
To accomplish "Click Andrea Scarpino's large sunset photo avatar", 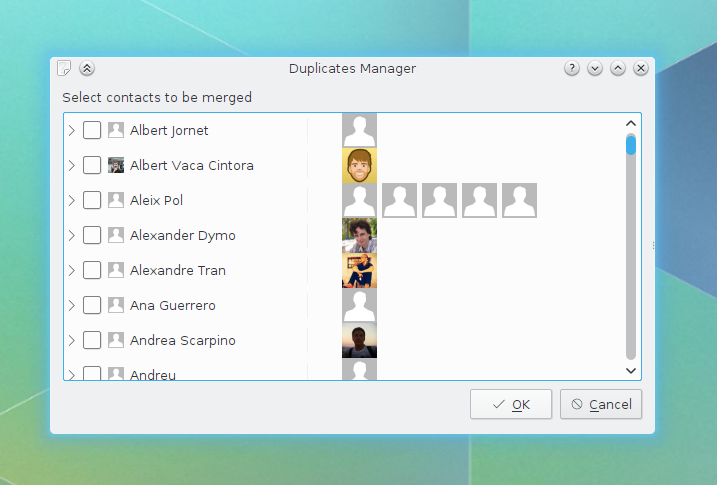I will [x=359, y=340].
